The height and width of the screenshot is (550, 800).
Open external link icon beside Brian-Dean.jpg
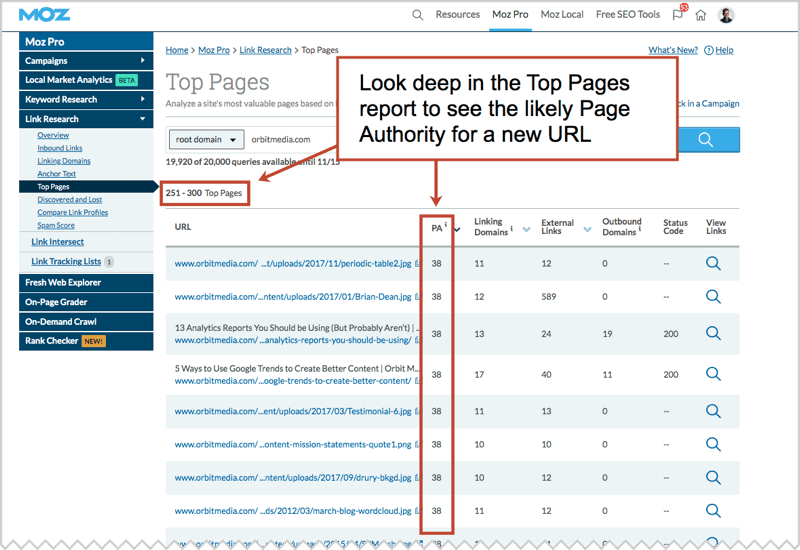point(418,296)
